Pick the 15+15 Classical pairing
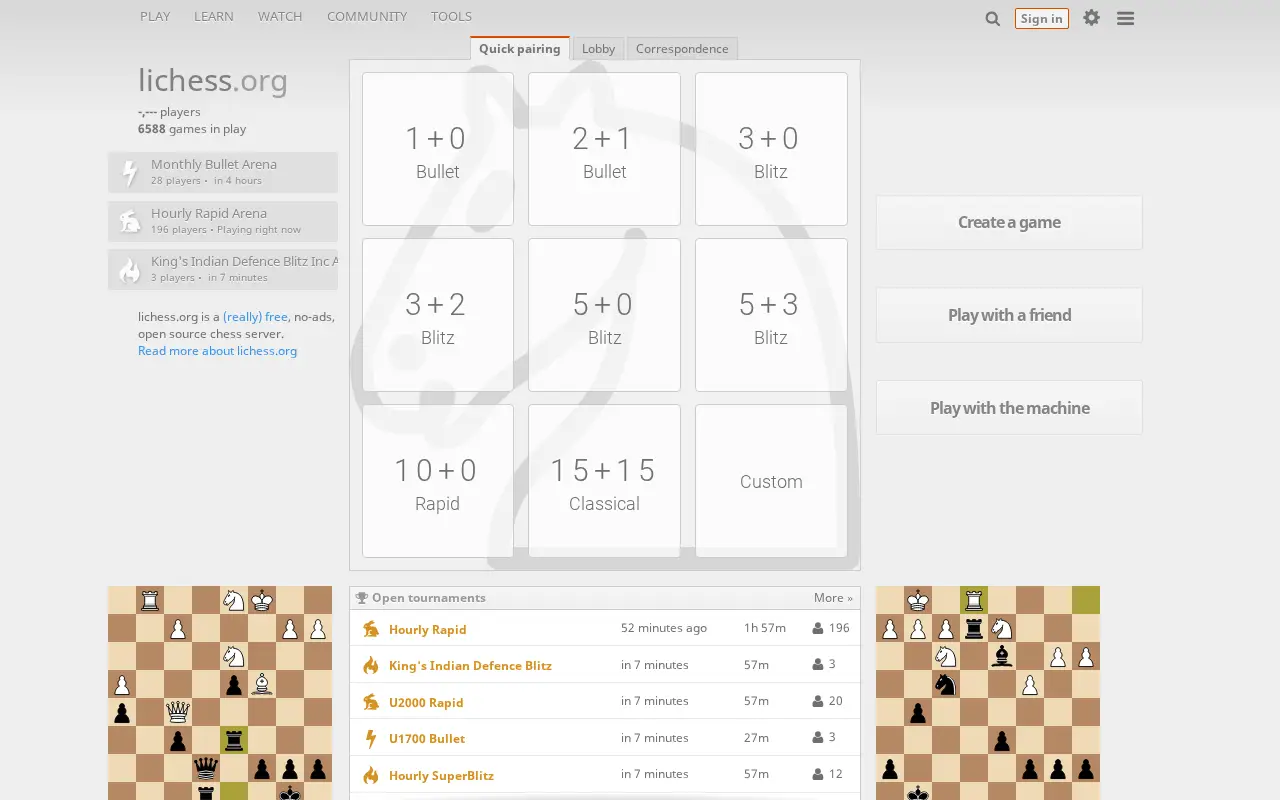Viewport: 1280px width, 800px height. click(604, 481)
